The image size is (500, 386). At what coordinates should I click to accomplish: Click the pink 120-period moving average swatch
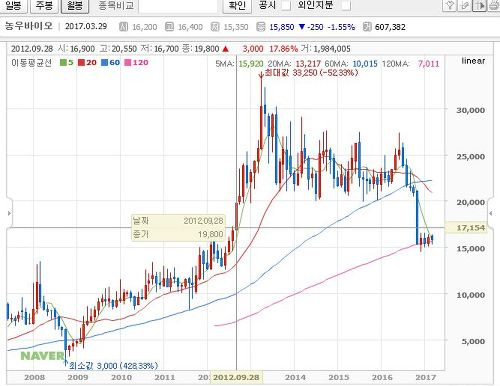click(x=128, y=62)
